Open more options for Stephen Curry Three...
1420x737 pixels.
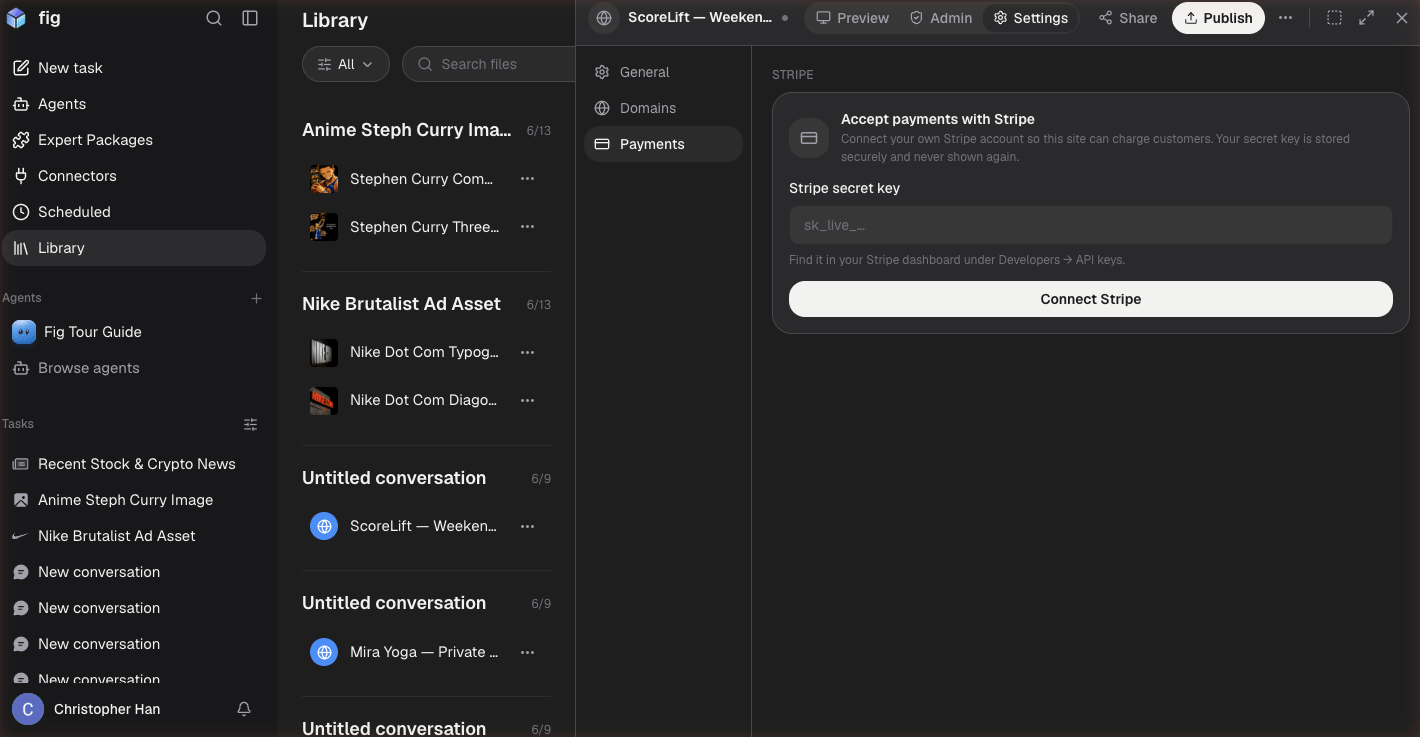tap(527, 227)
